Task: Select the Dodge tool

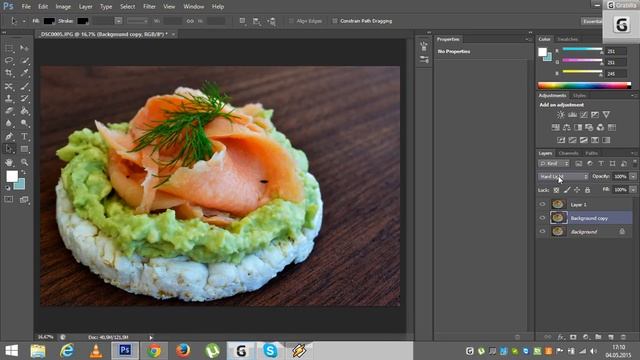Action: point(24,123)
